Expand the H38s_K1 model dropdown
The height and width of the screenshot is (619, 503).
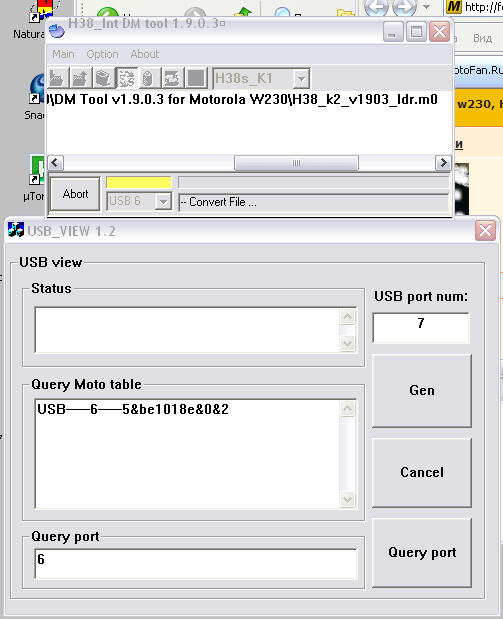point(301,78)
